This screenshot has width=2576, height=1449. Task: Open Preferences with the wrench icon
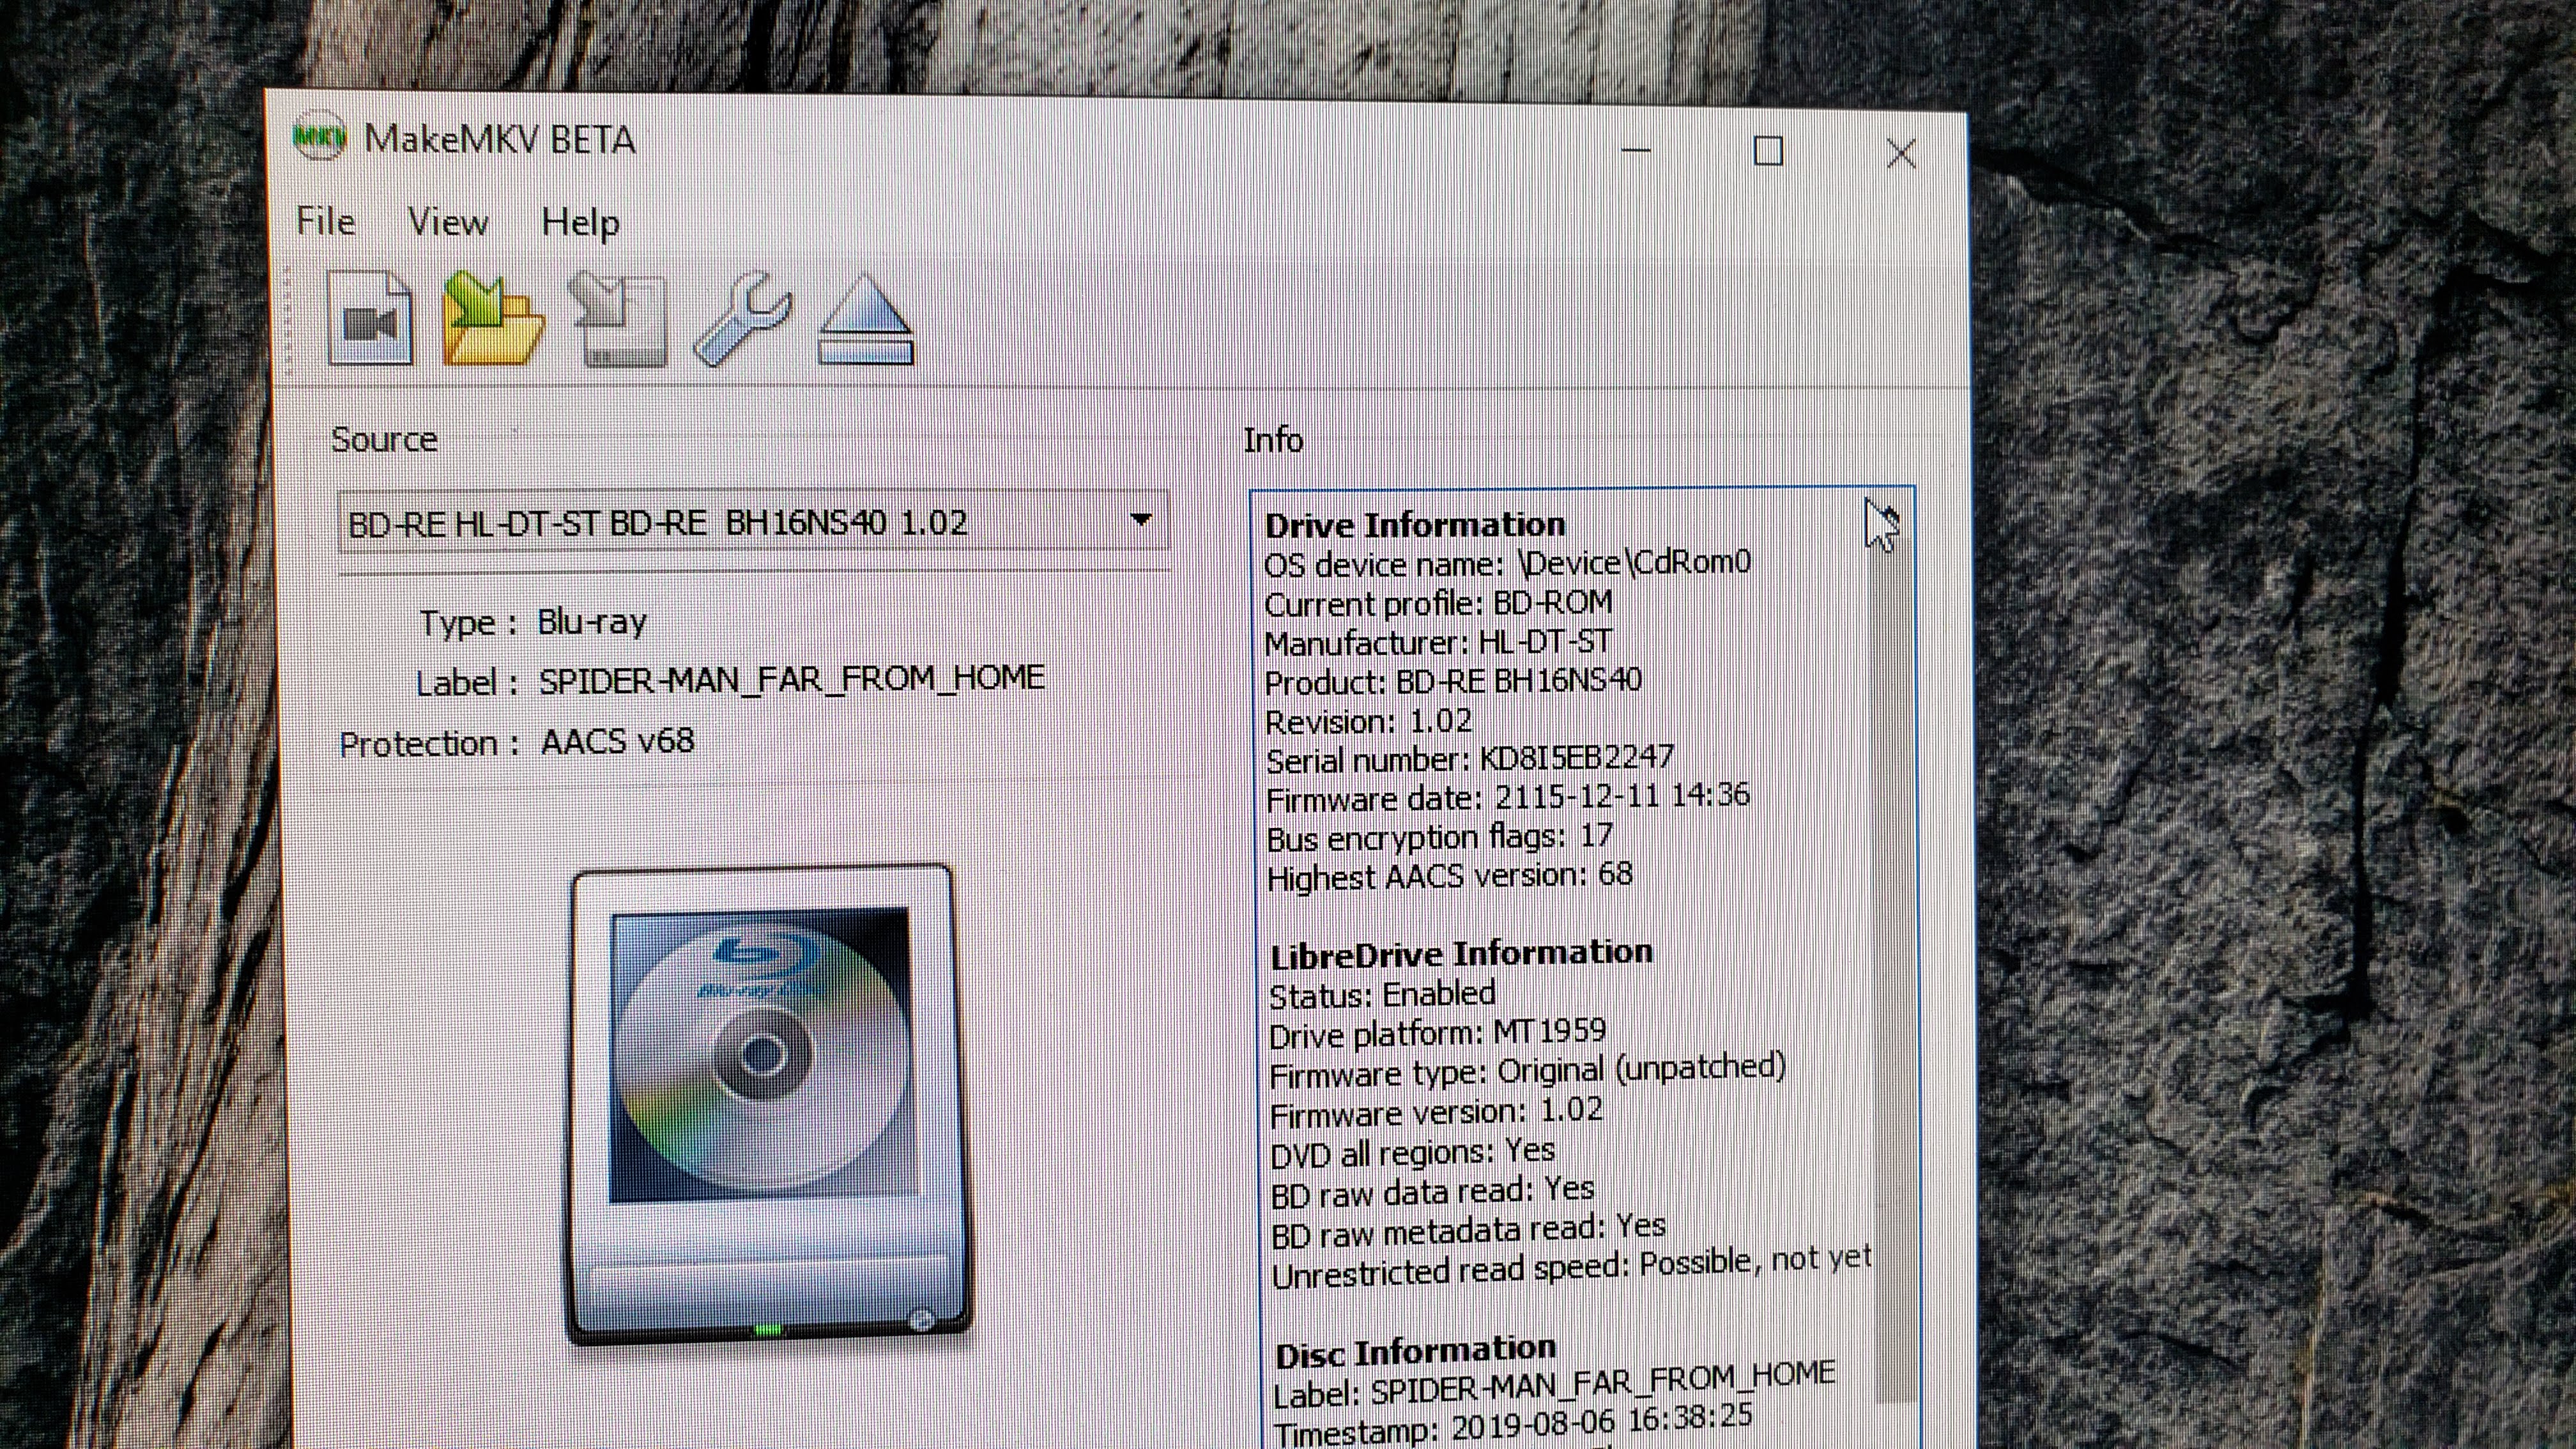click(742, 319)
